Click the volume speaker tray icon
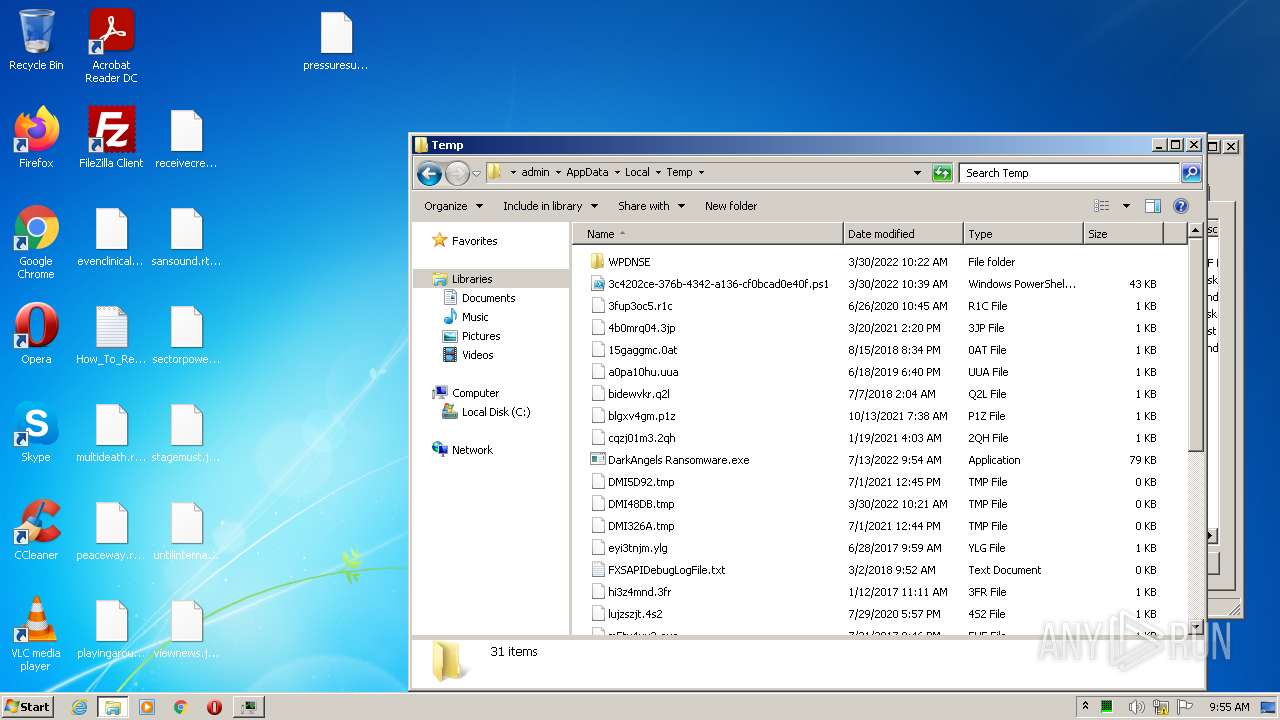The width and height of the screenshot is (1280, 720). pyautogui.click(x=1137, y=707)
